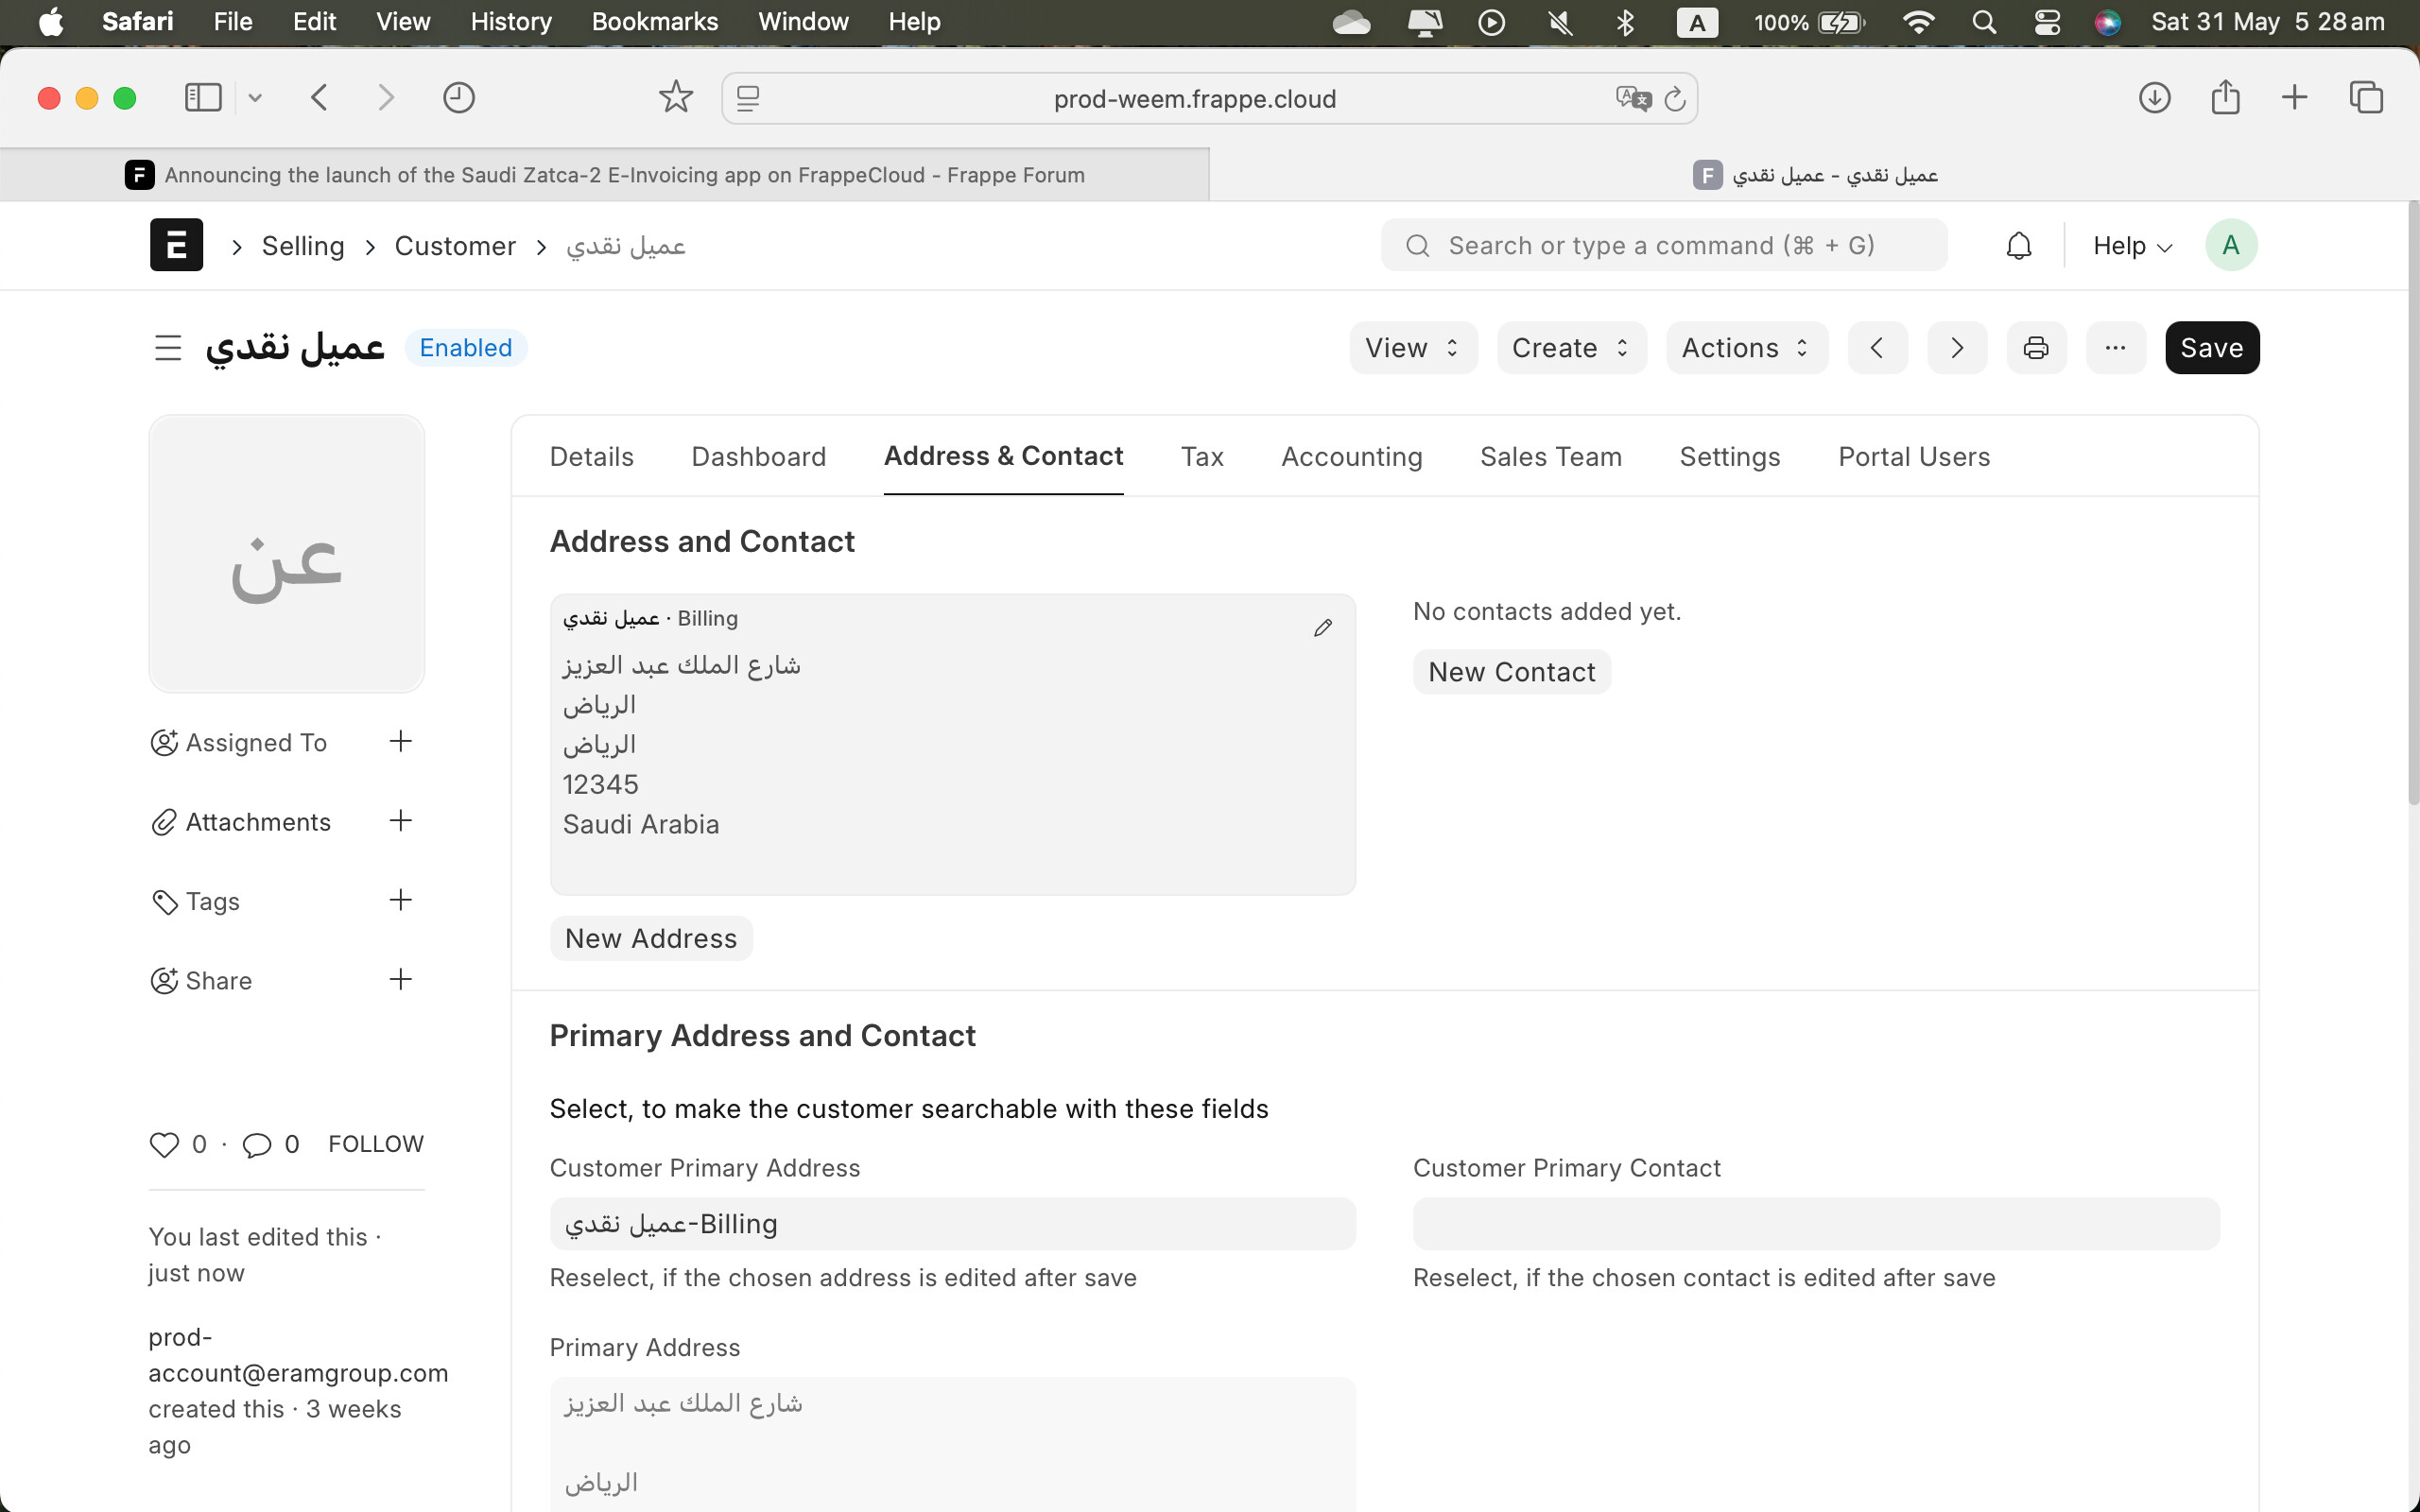Click the Safari share icon
2420x1512 pixels.
pyautogui.click(x=2225, y=97)
